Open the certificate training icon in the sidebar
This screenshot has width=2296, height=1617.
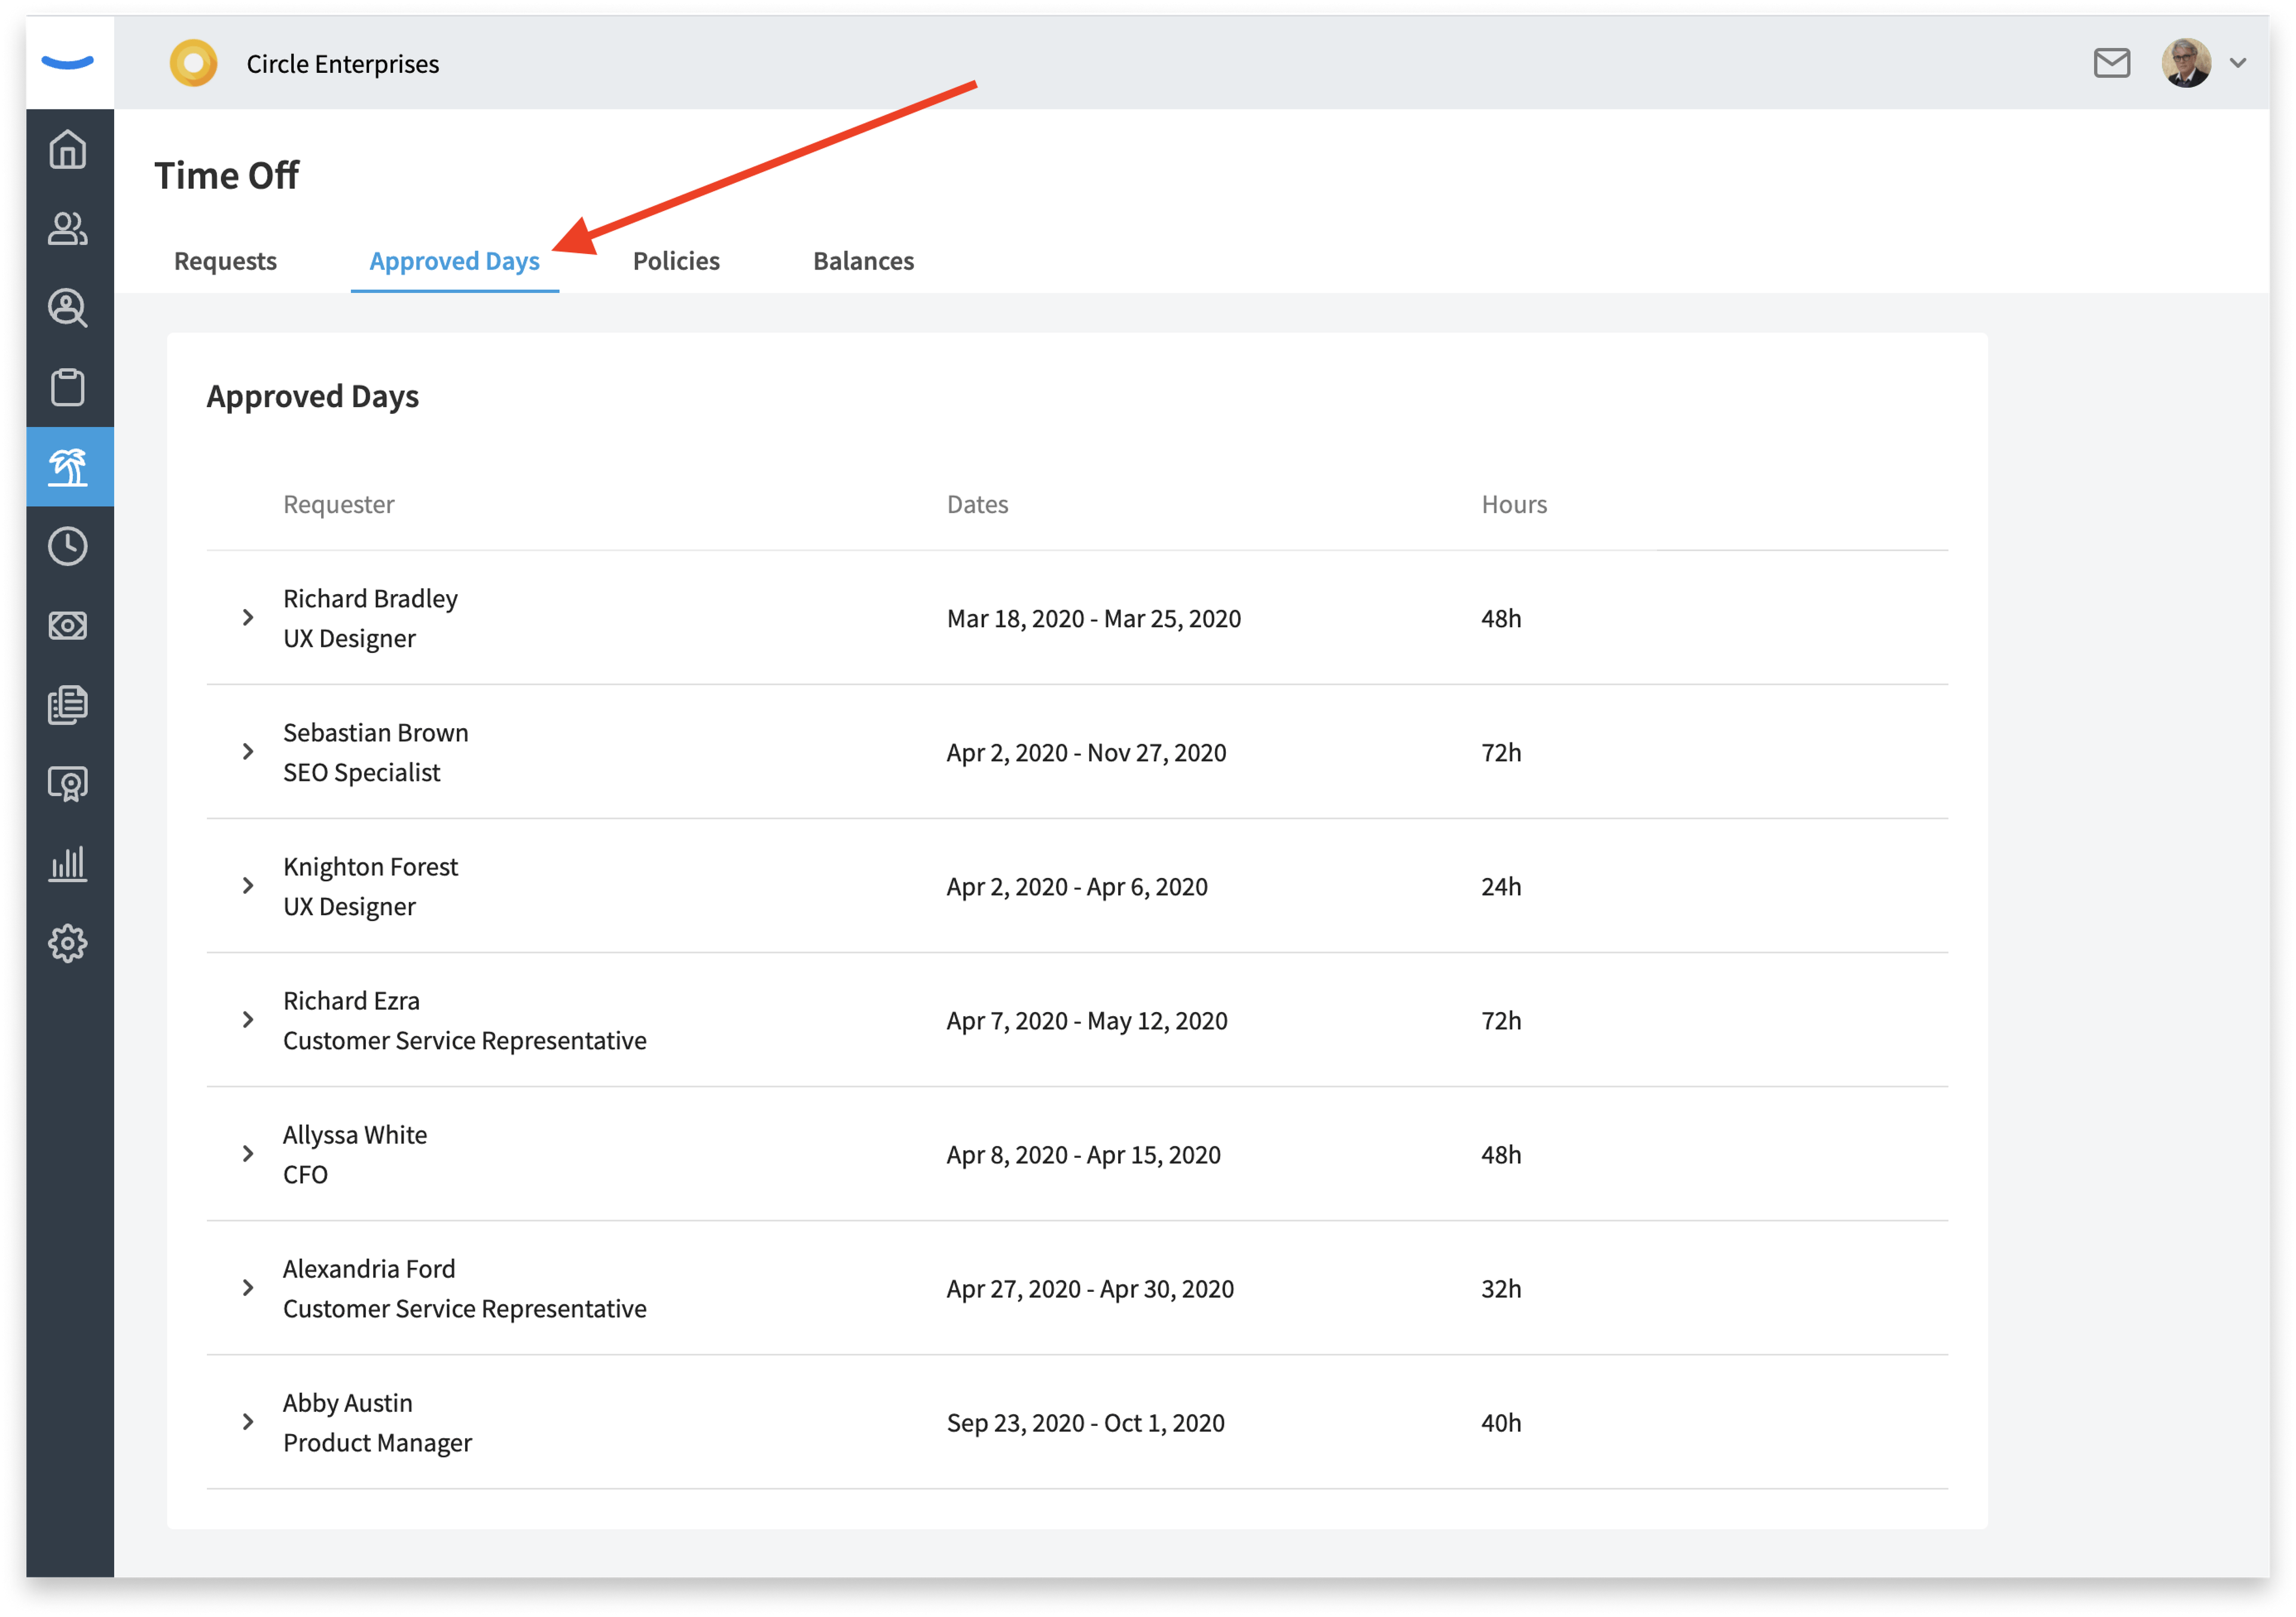coord(68,784)
